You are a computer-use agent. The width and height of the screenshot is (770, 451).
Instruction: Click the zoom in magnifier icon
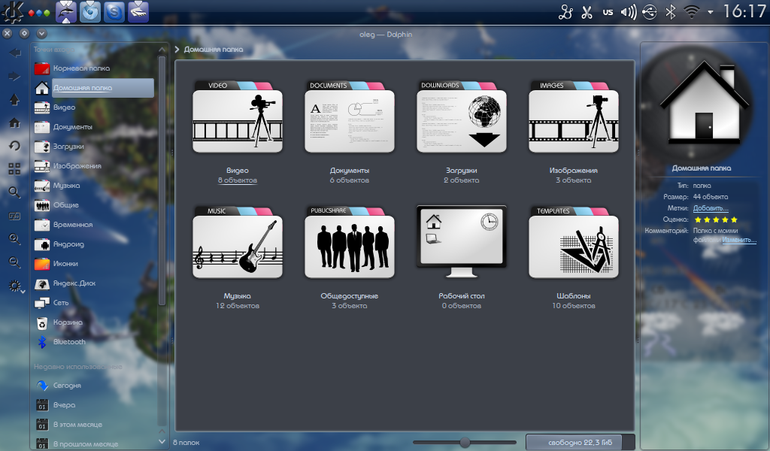[15, 239]
